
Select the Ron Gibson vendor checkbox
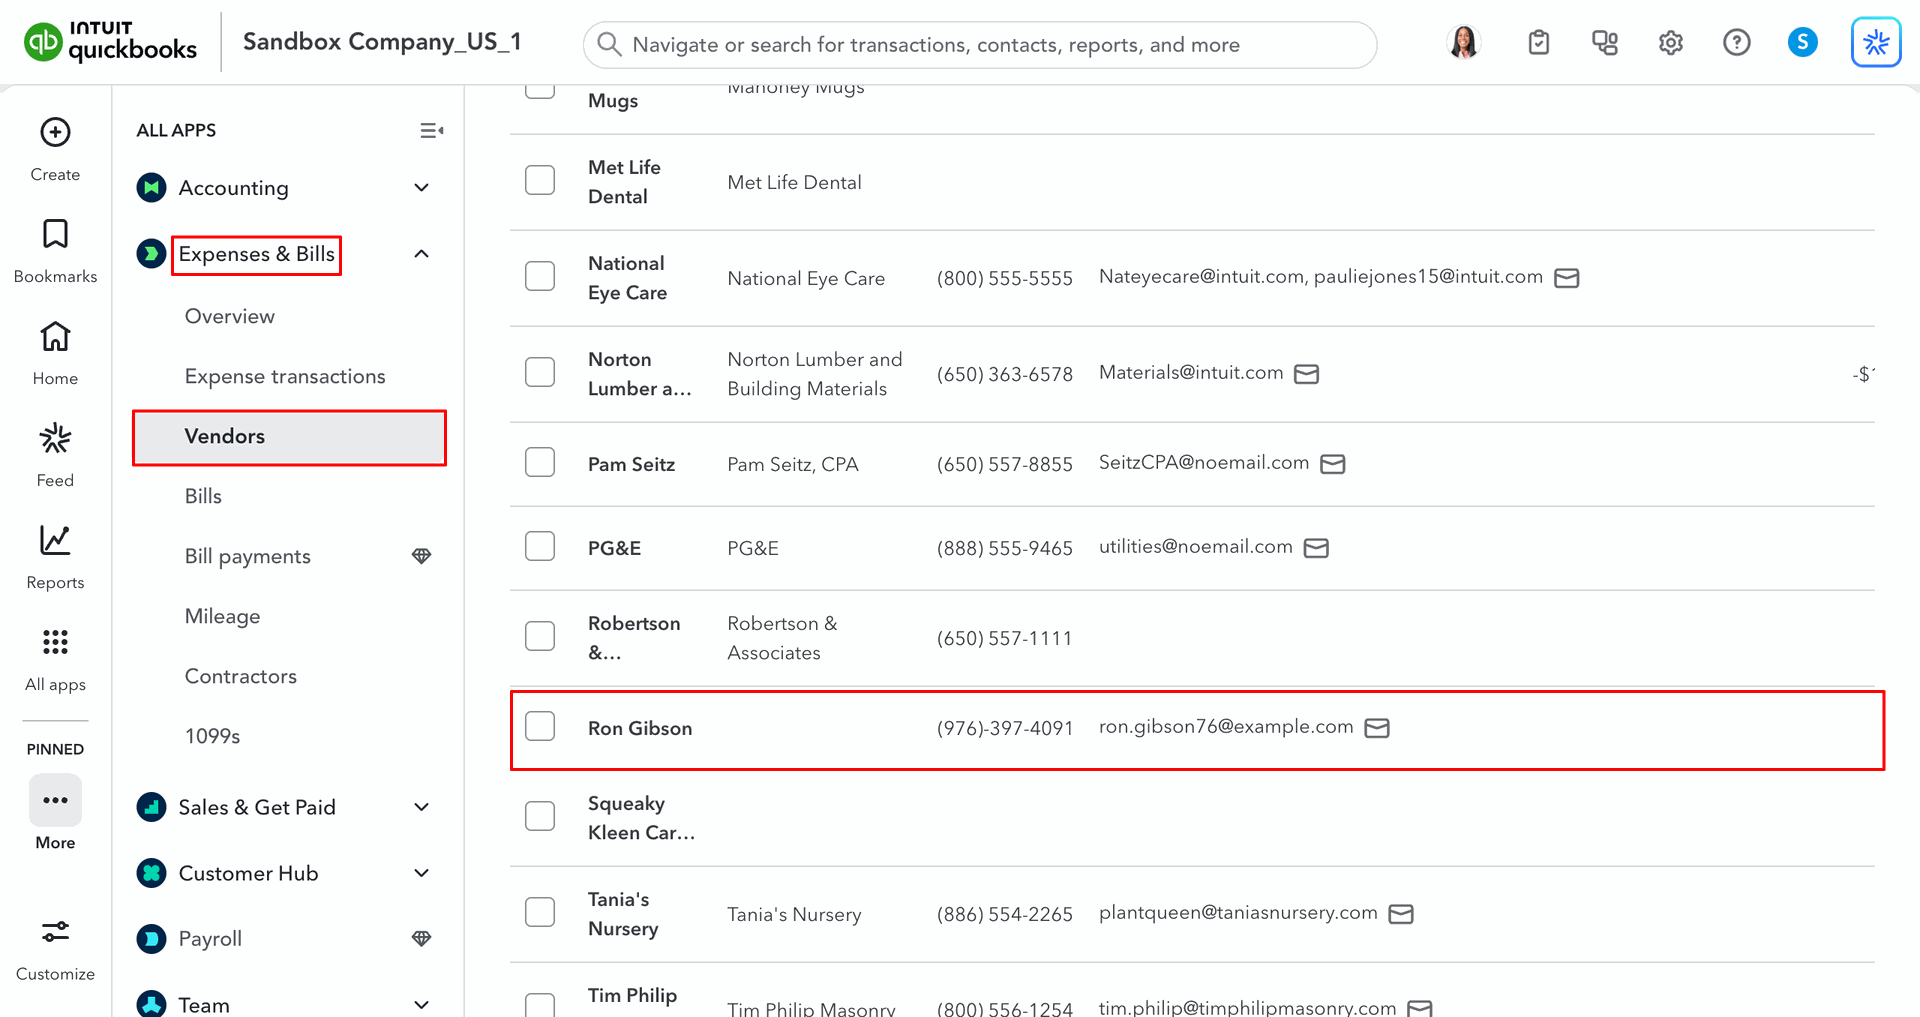click(x=540, y=726)
